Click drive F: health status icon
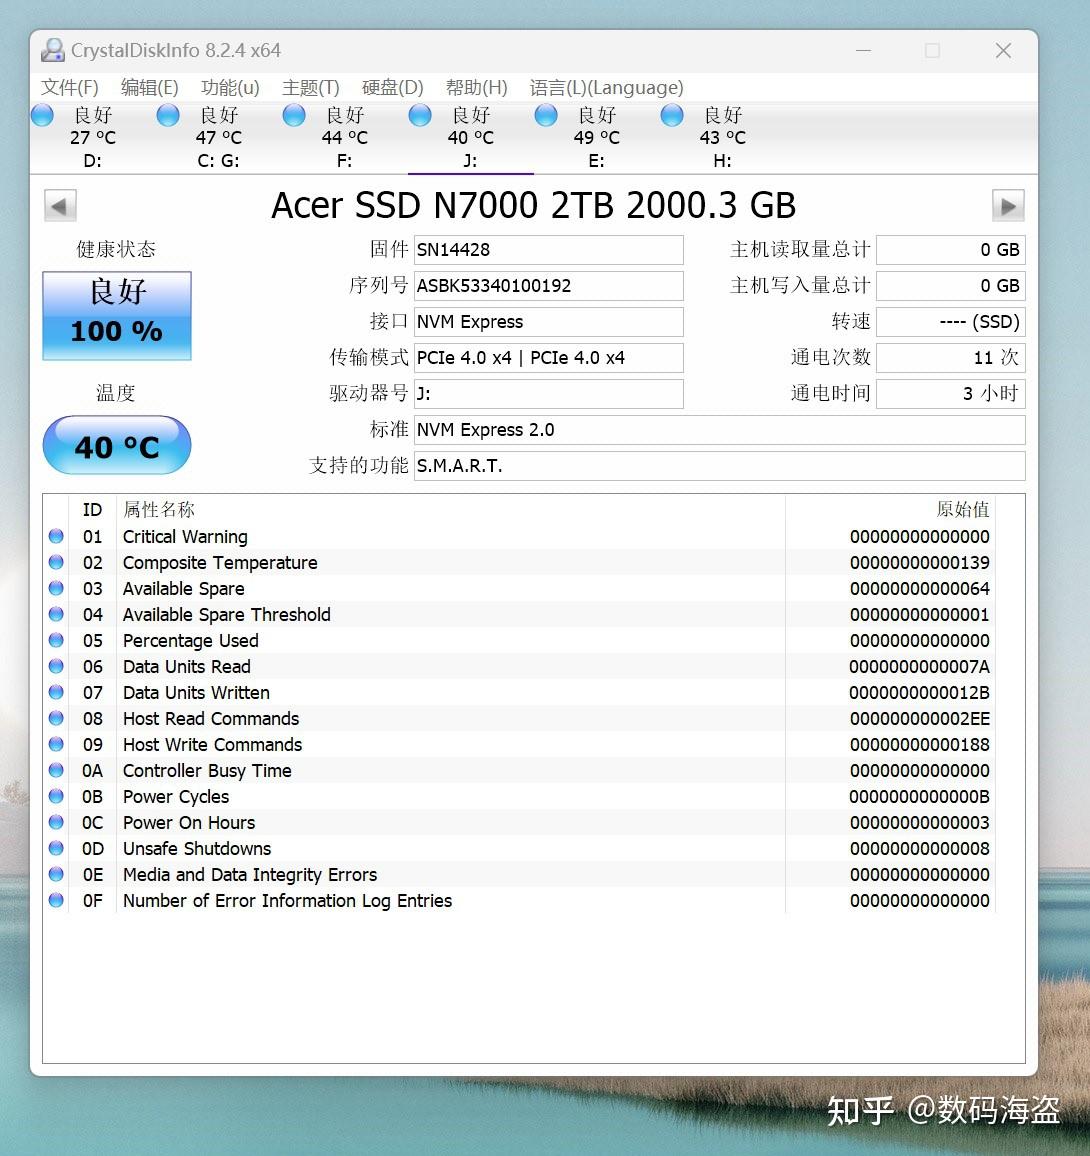This screenshot has height=1156, width=1090. pyautogui.click(x=294, y=115)
